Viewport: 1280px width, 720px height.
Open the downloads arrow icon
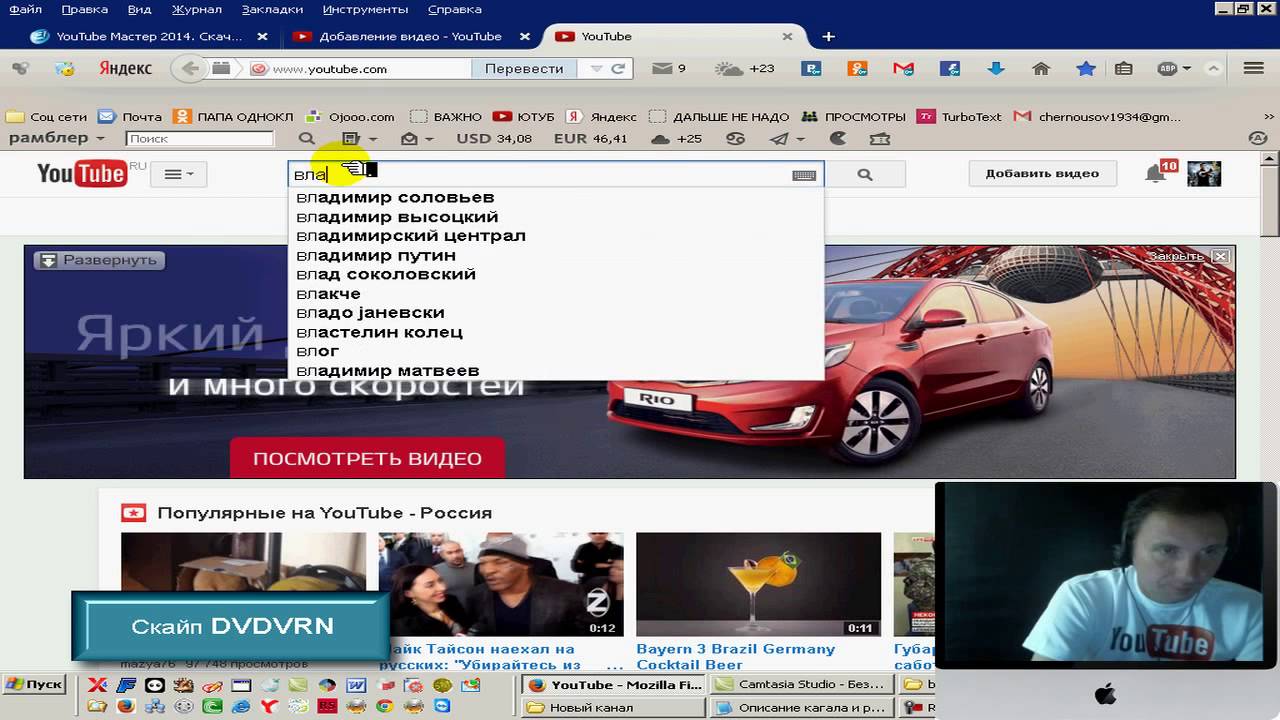click(x=996, y=69)
